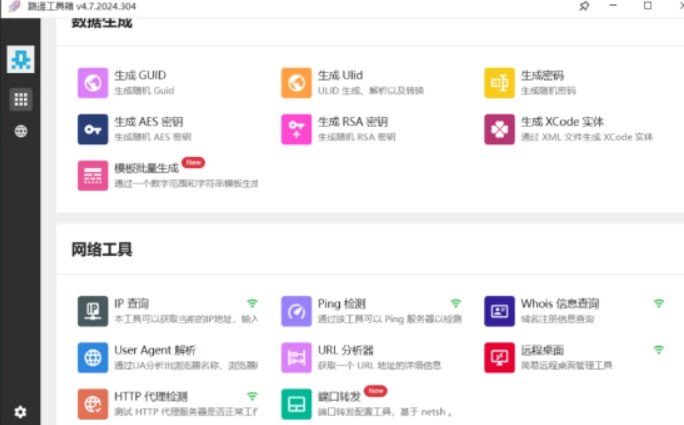The height and width of the screenshot is (425, 684).
Task: Open the sidebar all-tools grid icon
Action: click(21, 99)
